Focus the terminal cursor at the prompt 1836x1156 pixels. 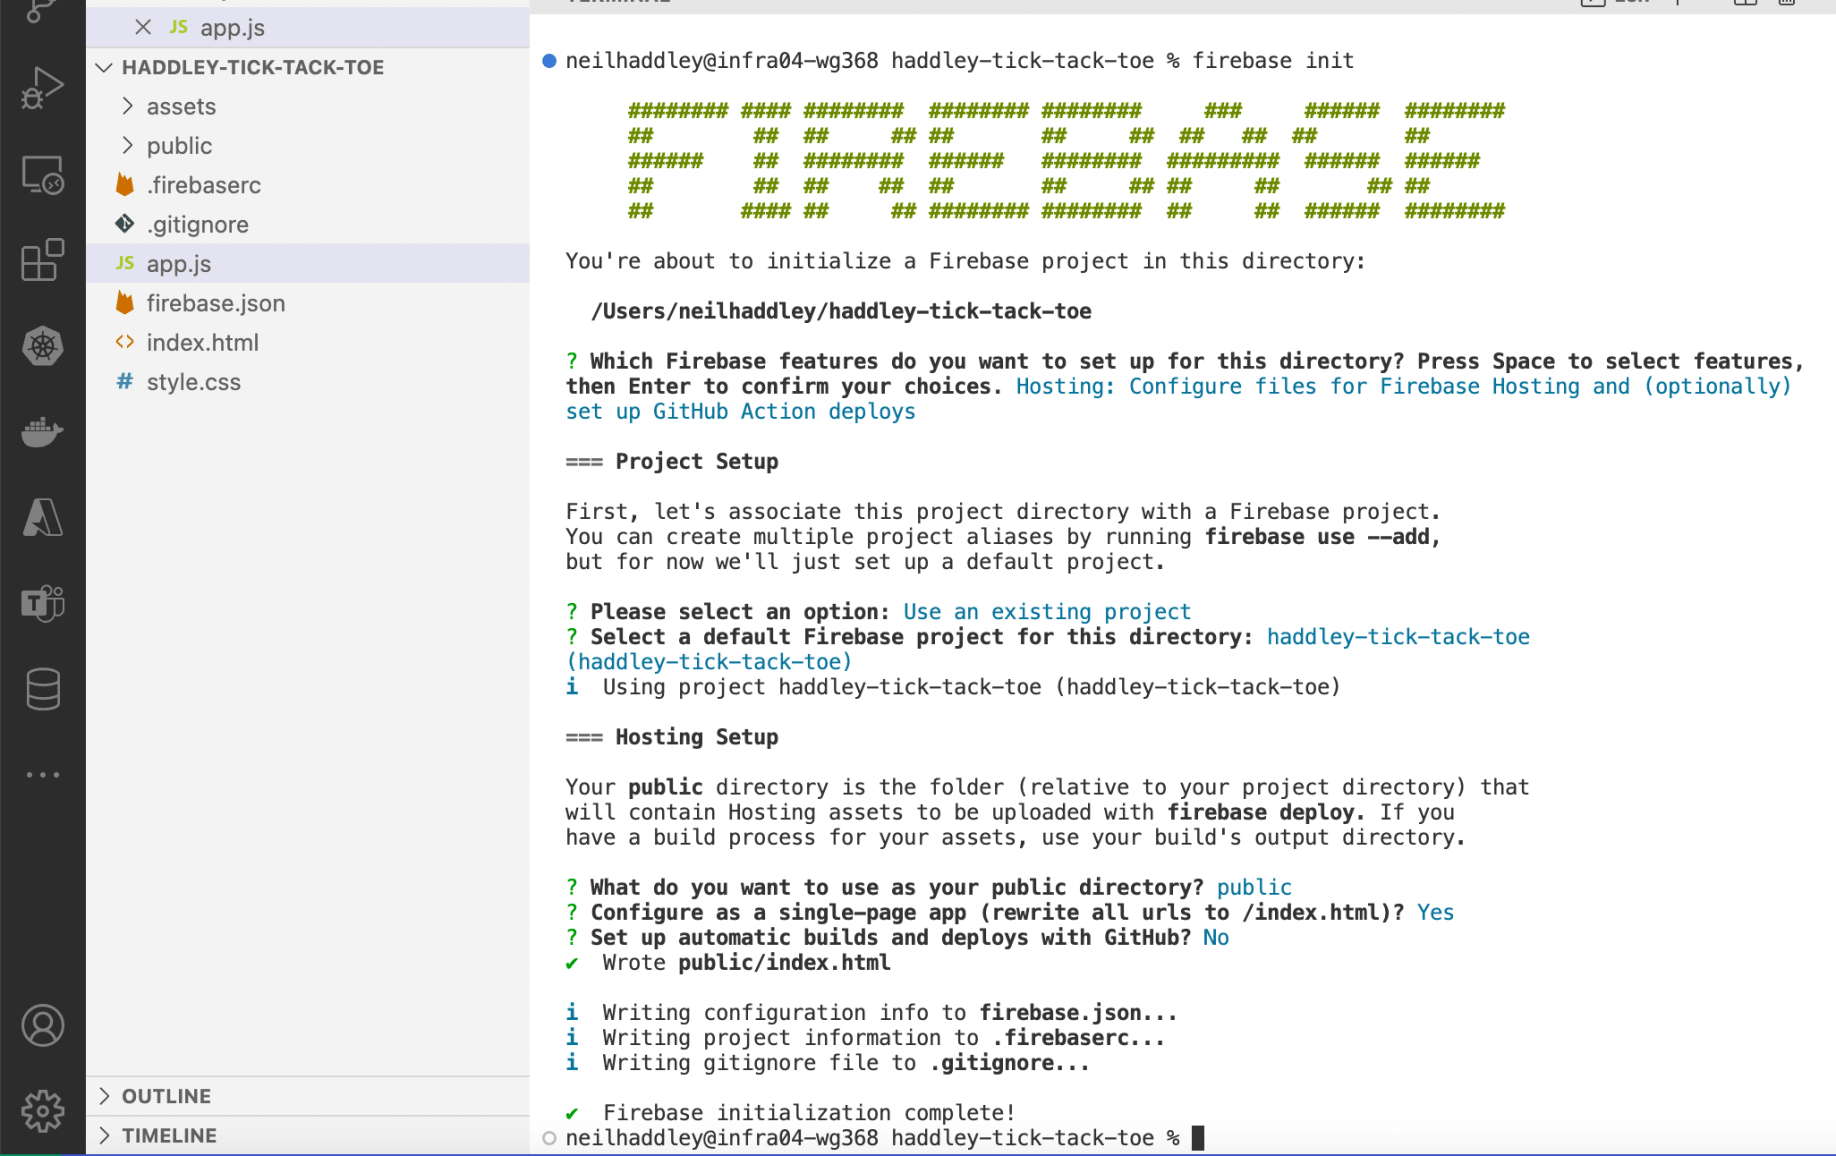[1198, 1138]
